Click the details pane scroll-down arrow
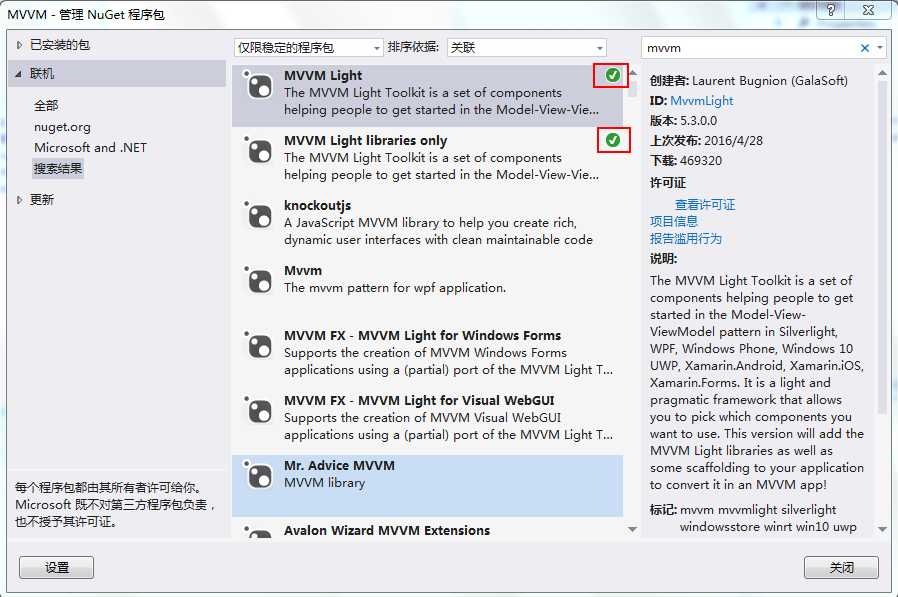The height and width of the screenshot is (597, 898). point(882,529)
